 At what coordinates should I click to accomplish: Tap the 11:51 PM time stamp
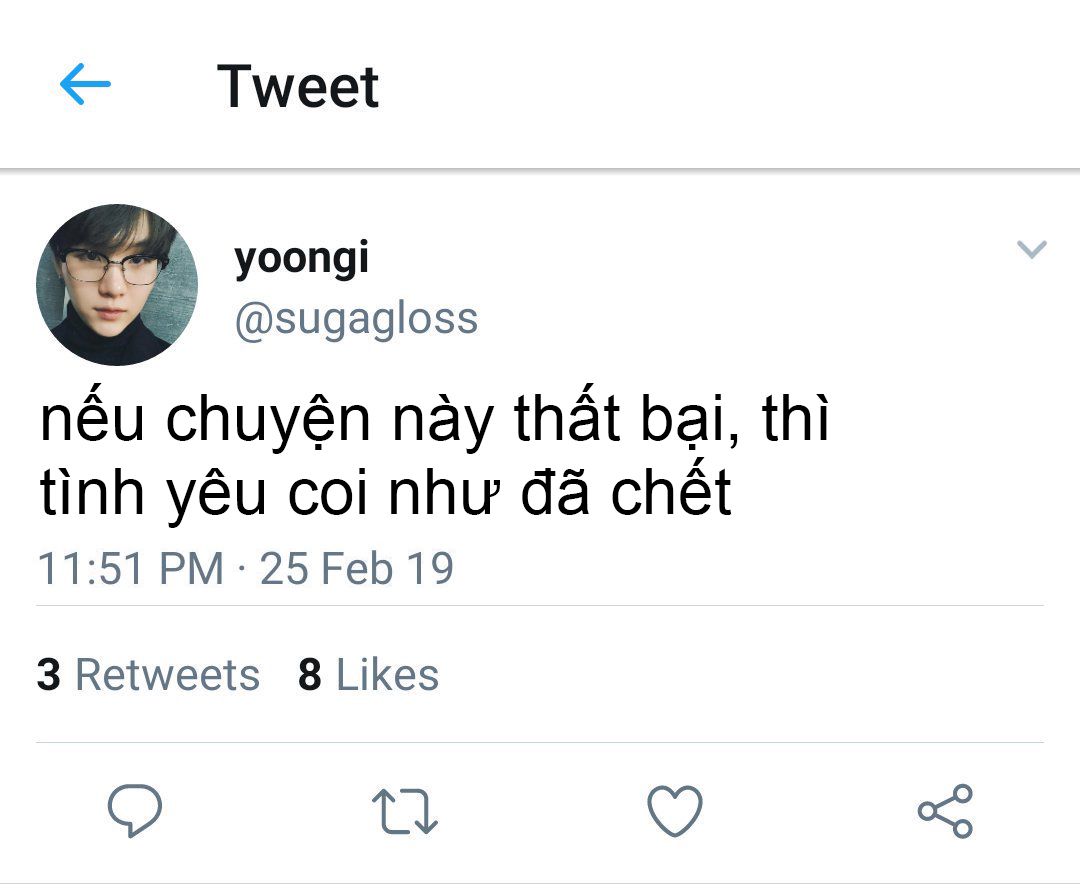pos(130,568)
